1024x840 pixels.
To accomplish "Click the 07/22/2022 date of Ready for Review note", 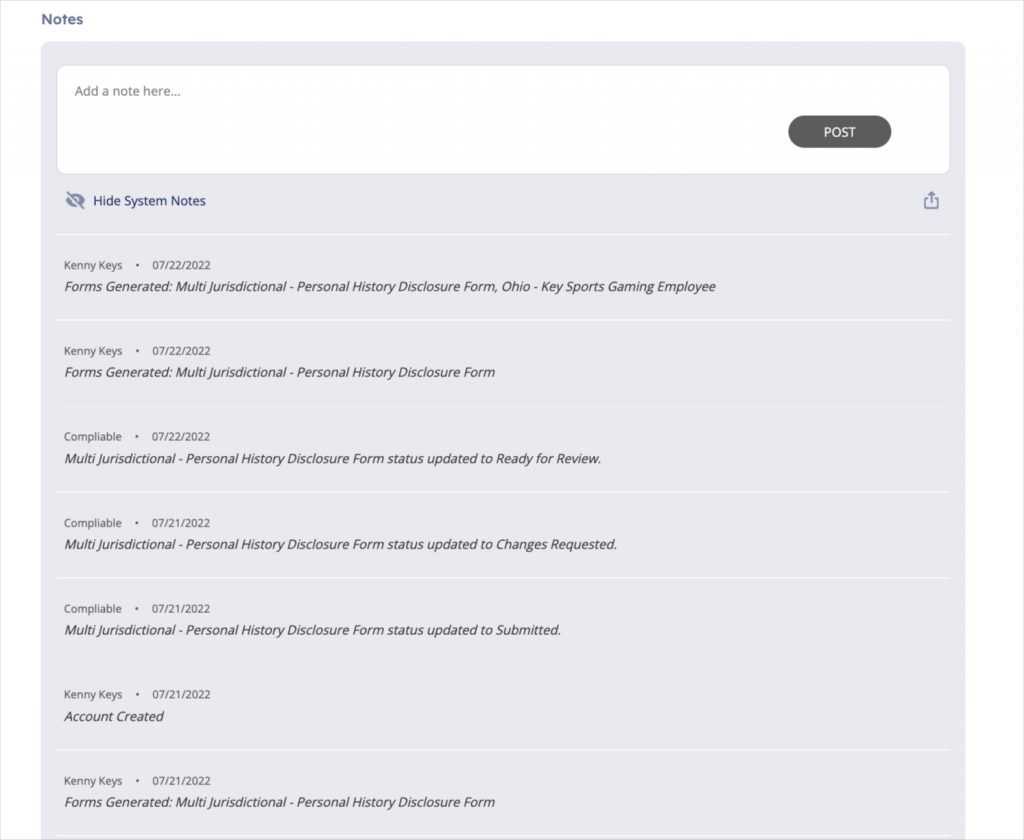I will click(181, 436).
